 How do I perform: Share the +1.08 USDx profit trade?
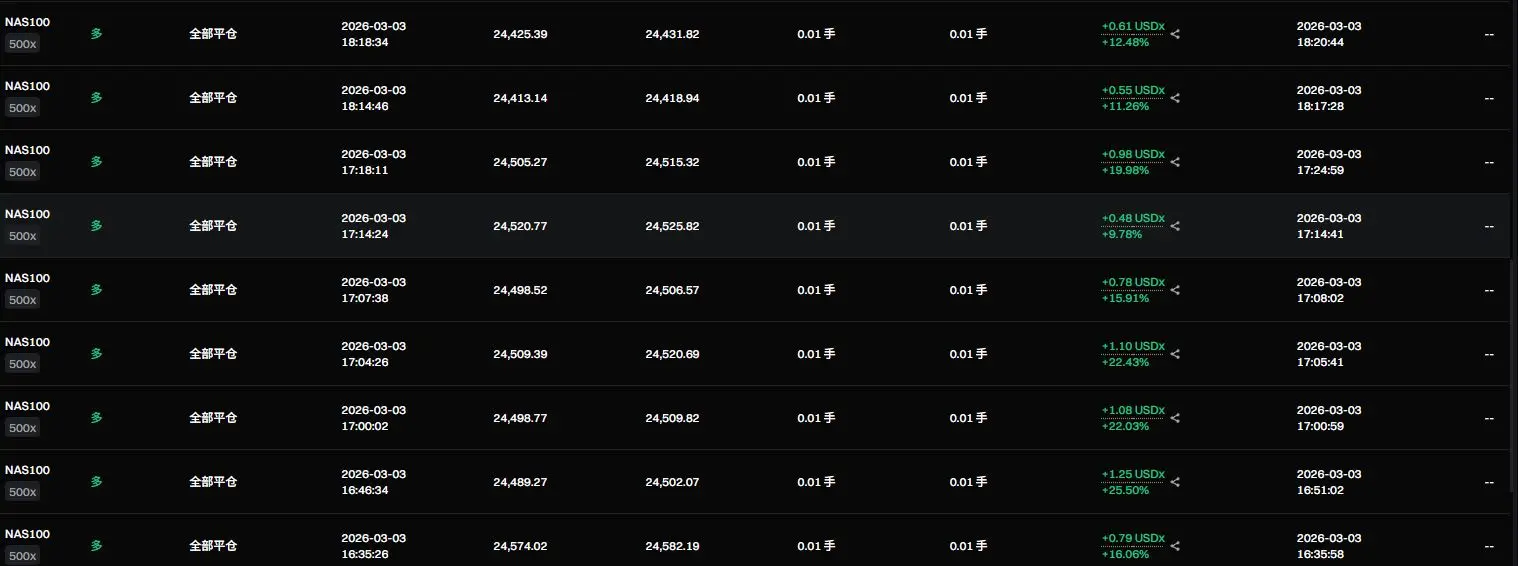[x=1175, y=418]
